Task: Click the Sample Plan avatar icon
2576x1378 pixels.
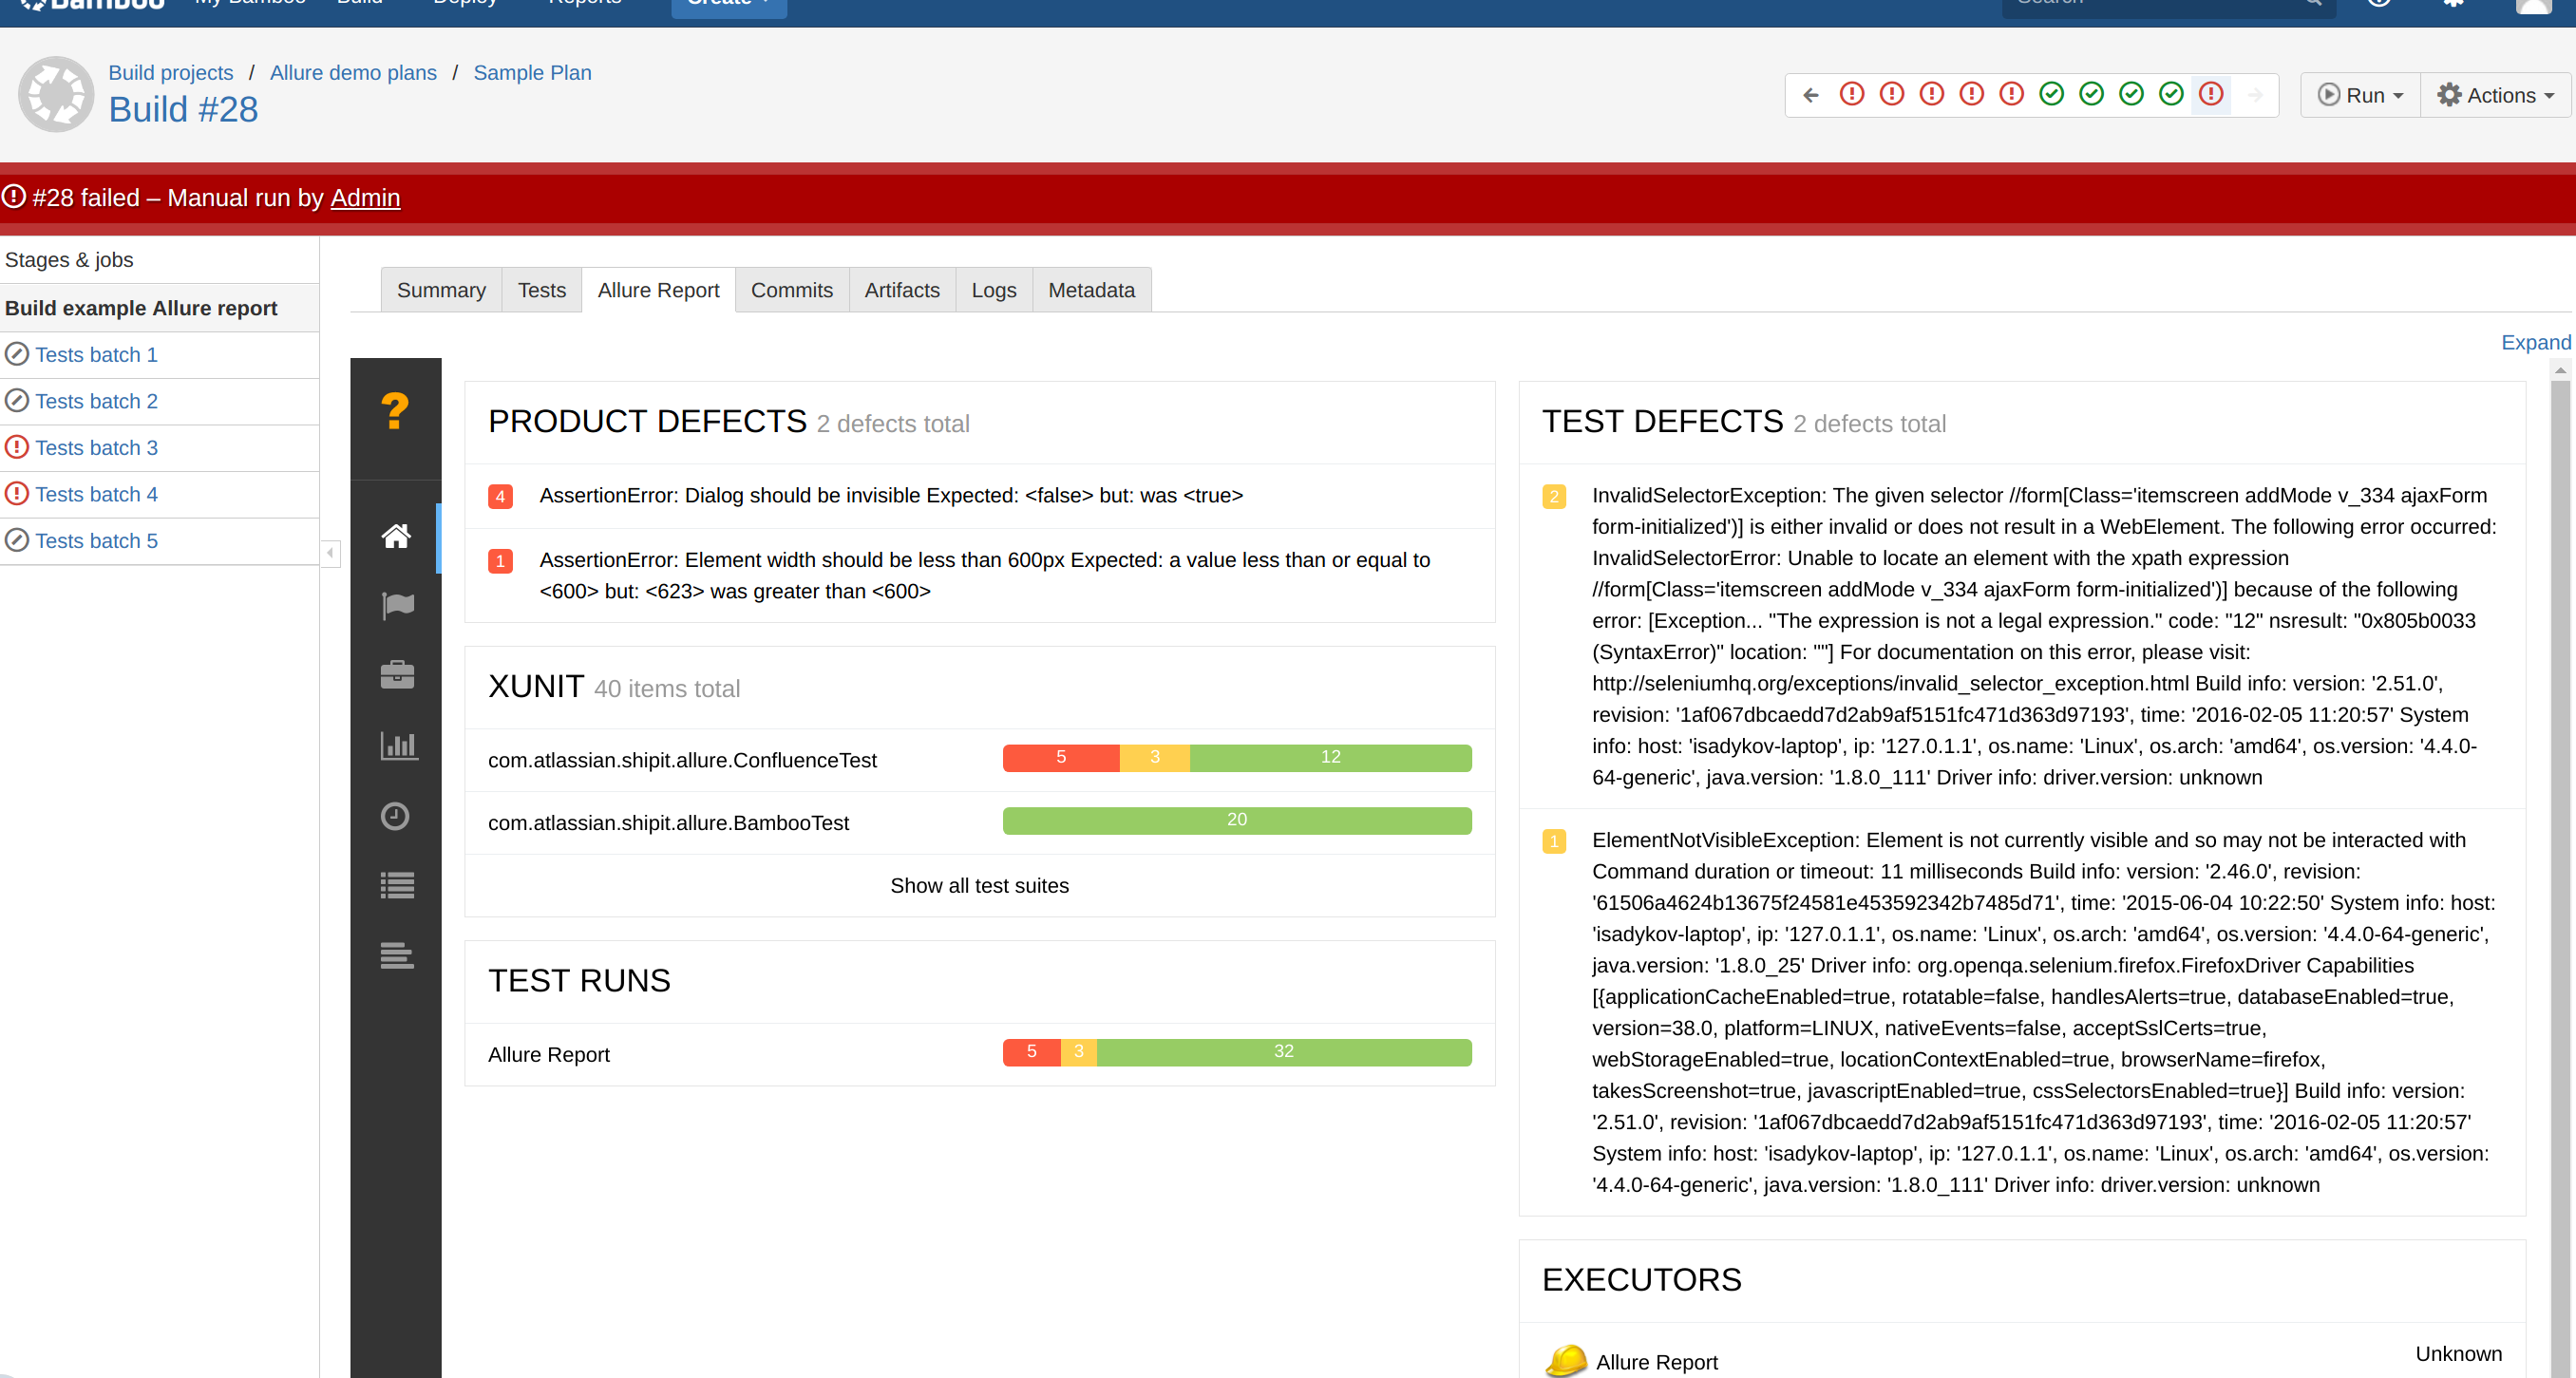Action: click(x=56, y=94)
